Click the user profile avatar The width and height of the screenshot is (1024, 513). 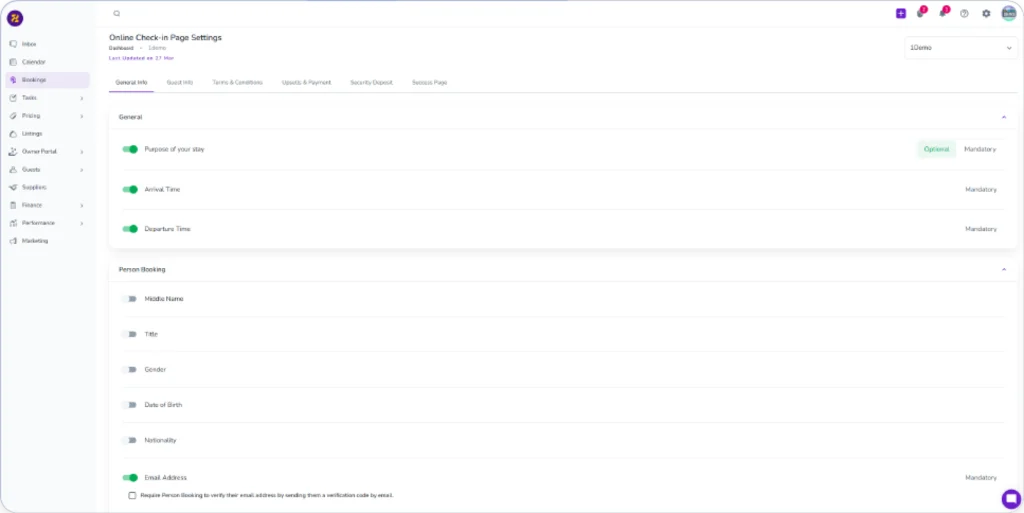point(1008,13)
